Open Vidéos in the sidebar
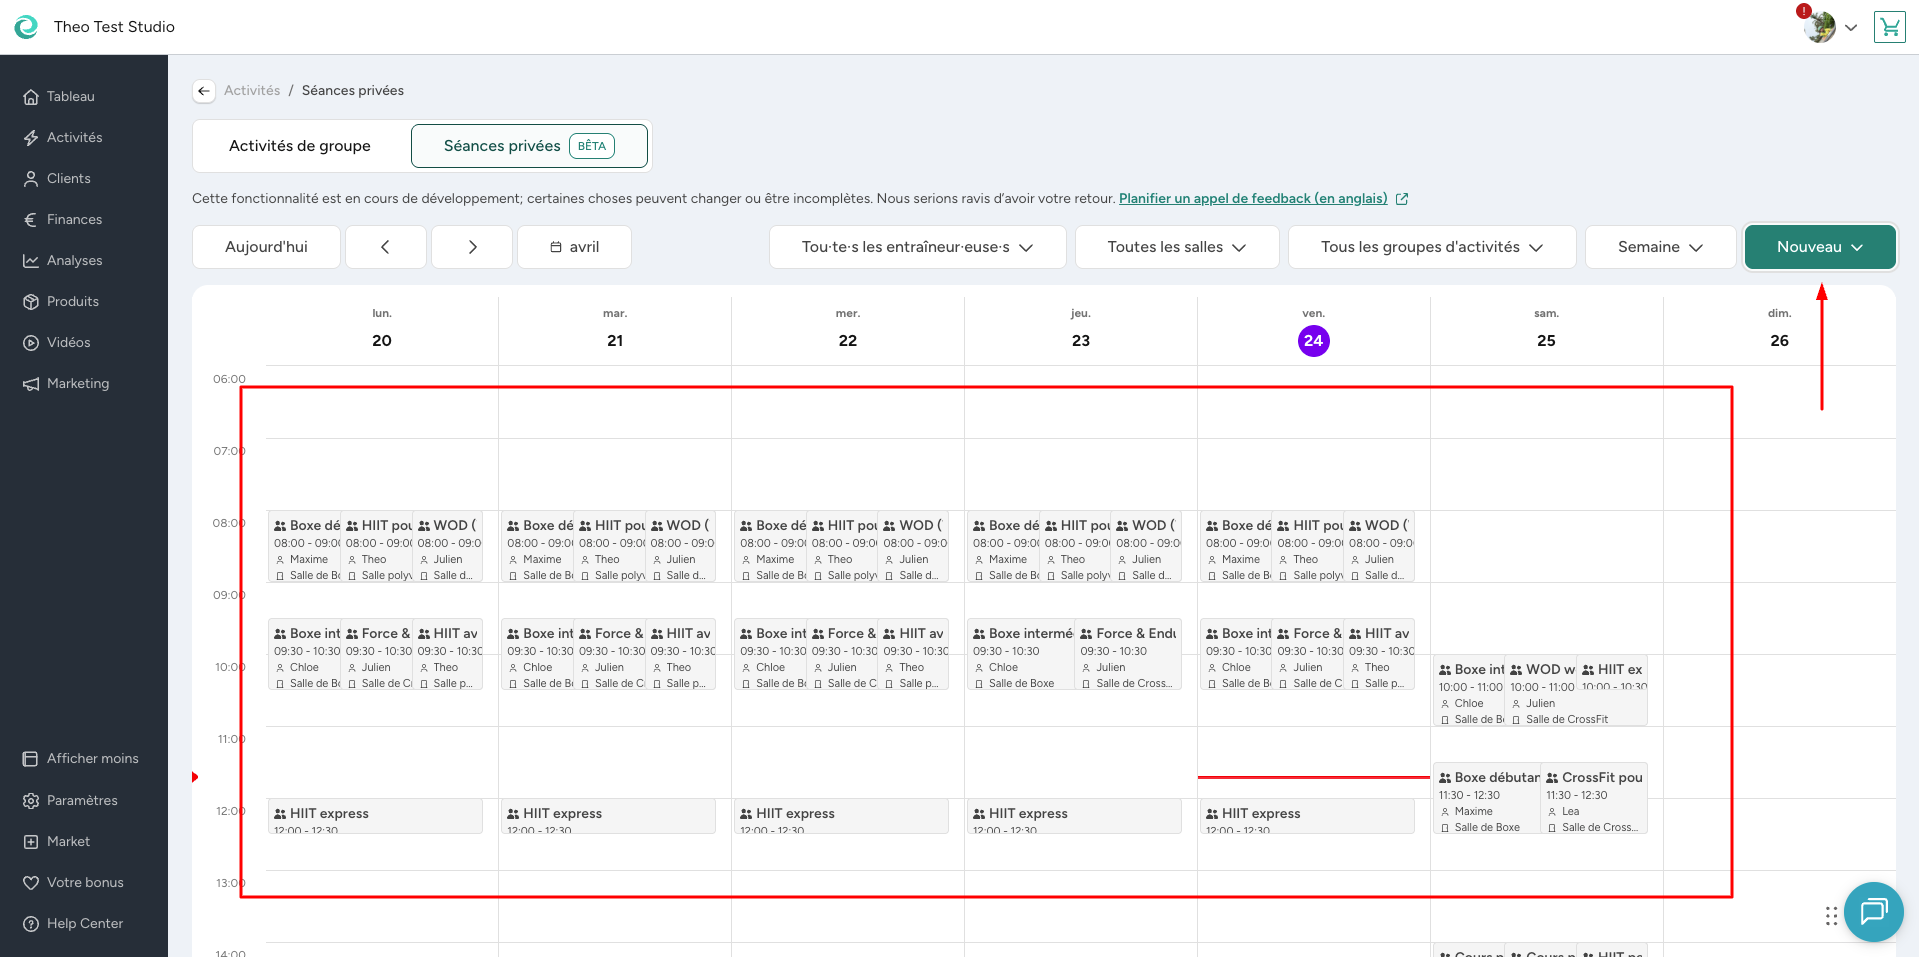This screenshot has height=957, width=1919. click(68, 342)
